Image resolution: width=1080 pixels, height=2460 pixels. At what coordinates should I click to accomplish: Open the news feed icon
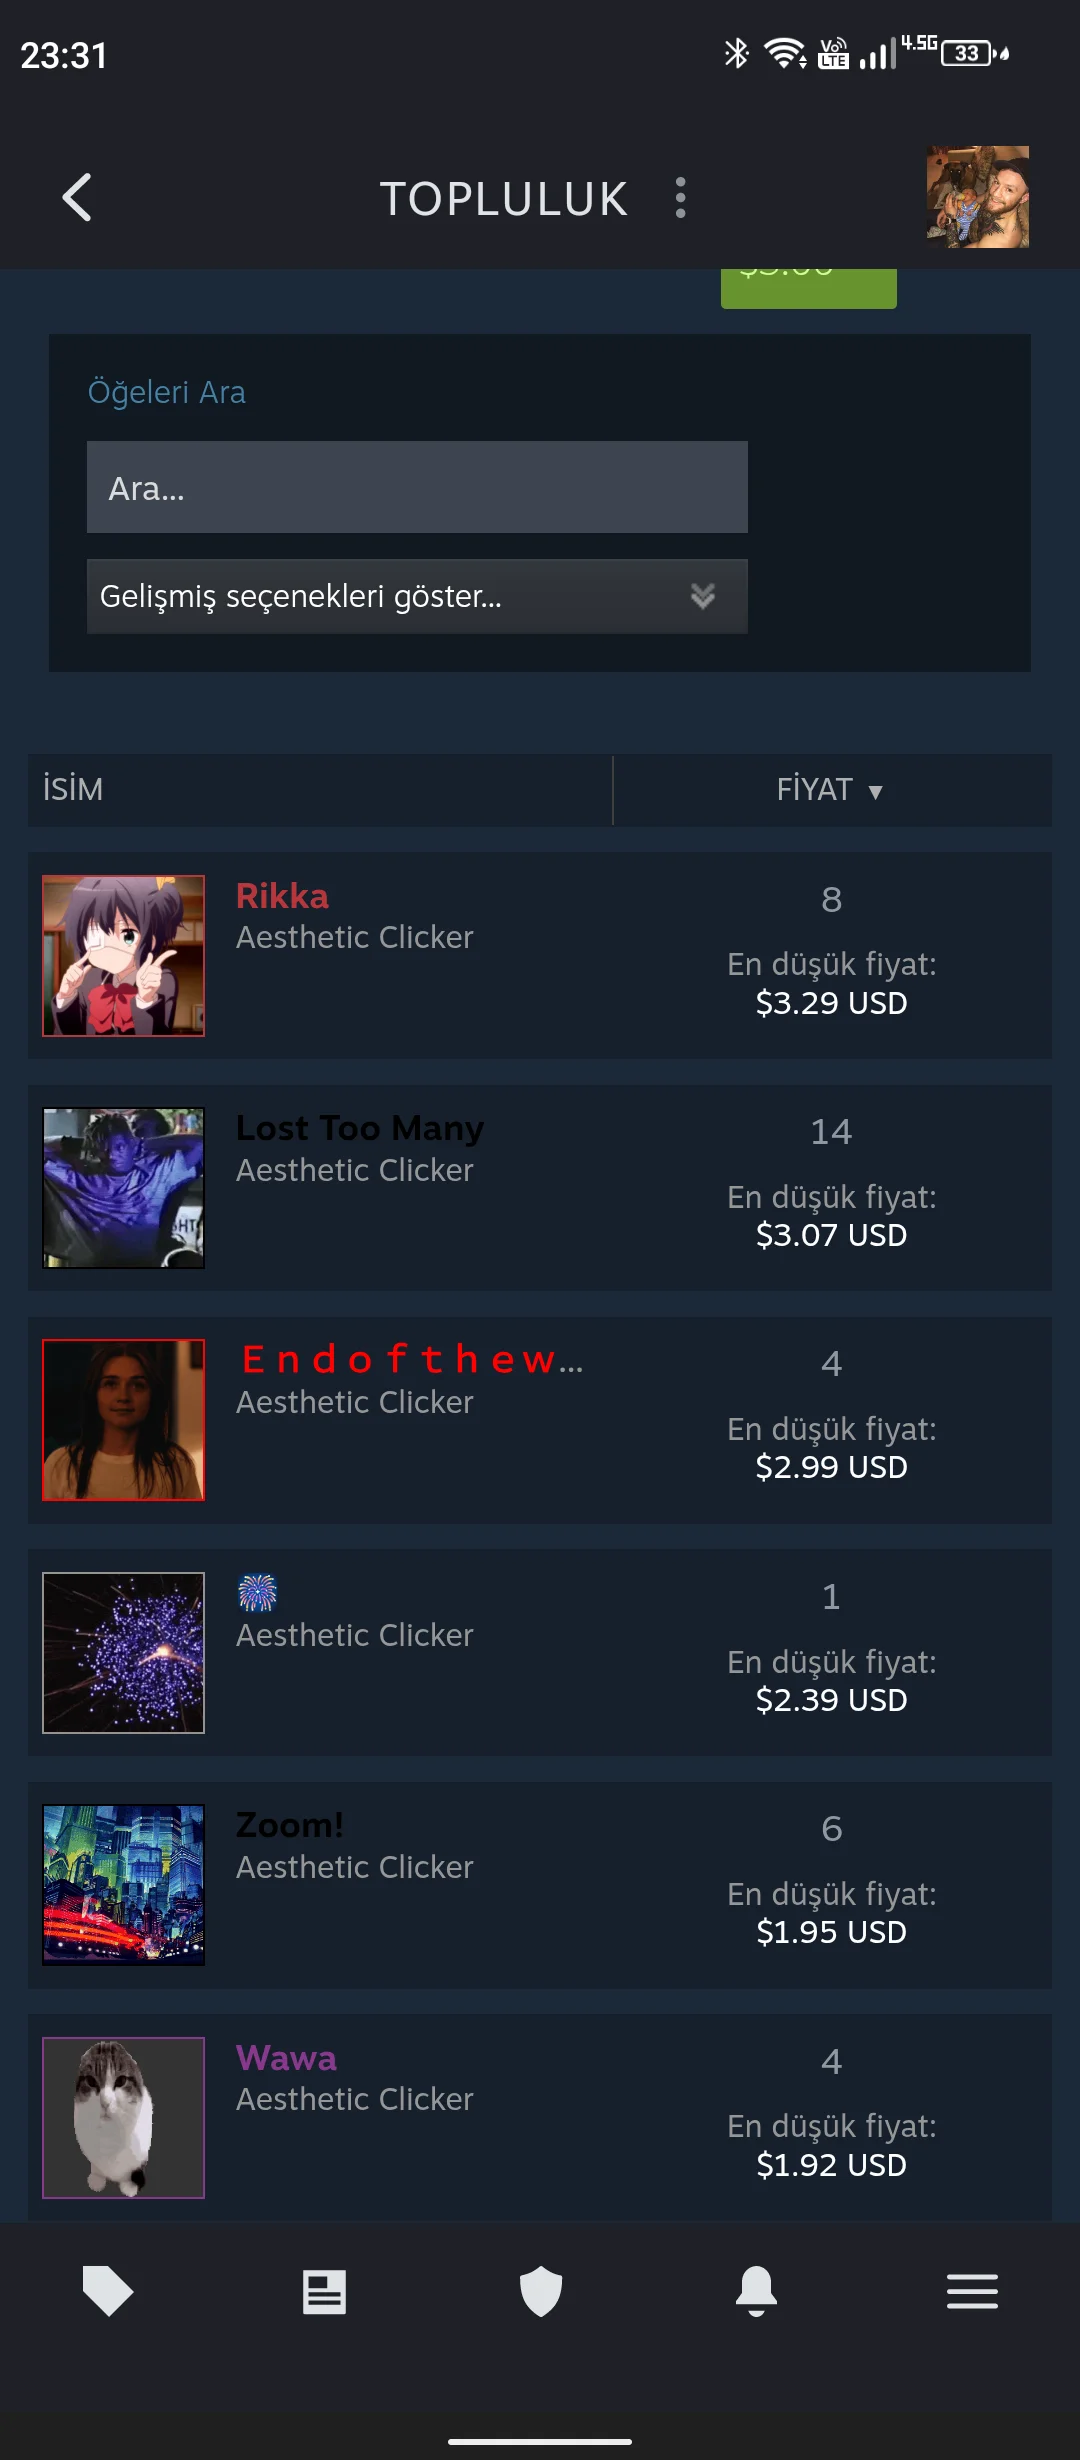324,2291
